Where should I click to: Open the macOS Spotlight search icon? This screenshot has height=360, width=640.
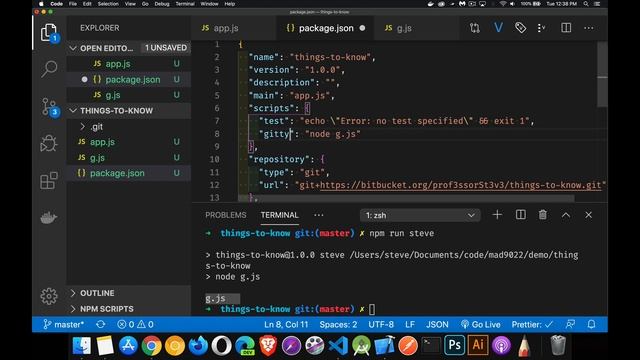[x=586, y=4]
